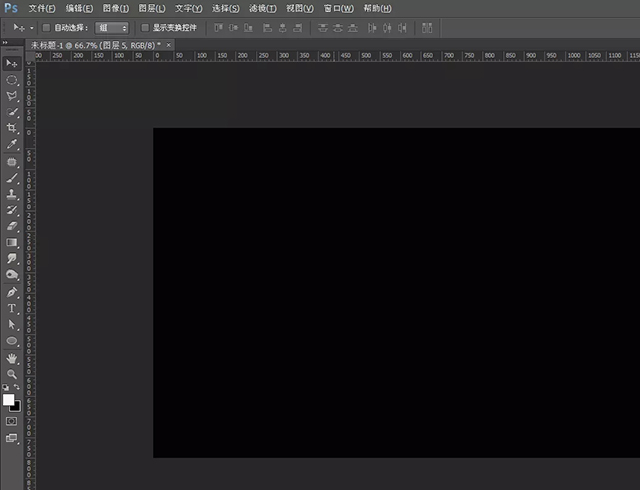Expand the Move tool preset picker arrow
Screen dimensions: 640x490
pos(32,28)
